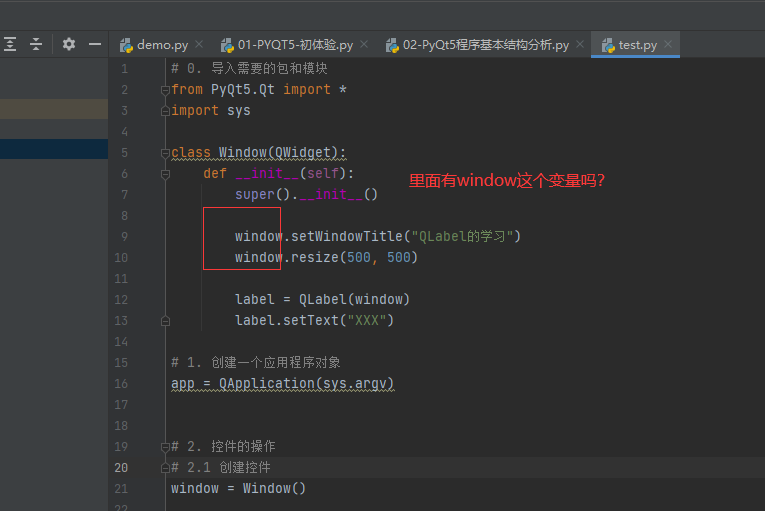Image resolution: width=765 pixels, height=511 pixels.
Task: Toggle fold end marker on line 13
Action: [x=165, y=321]
